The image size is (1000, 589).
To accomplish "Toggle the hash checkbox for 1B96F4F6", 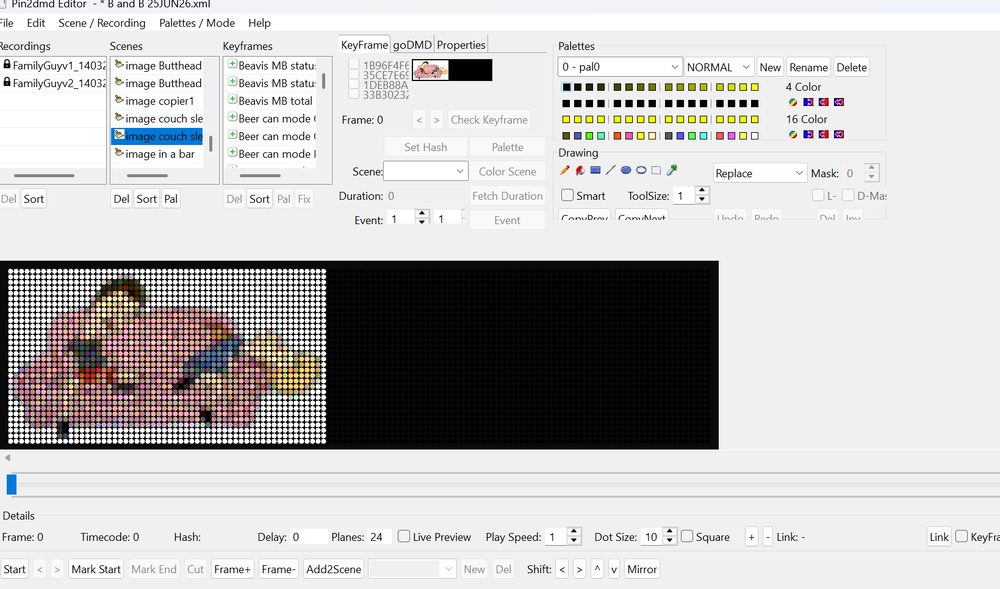I will tap(354, 64).
